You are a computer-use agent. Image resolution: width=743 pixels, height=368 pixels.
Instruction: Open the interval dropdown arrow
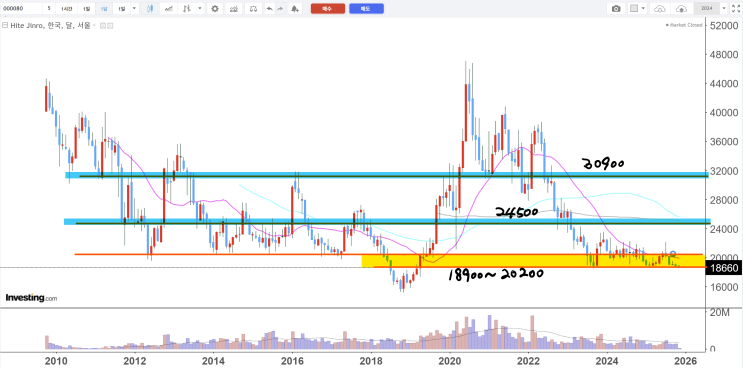tap(135, 9)
